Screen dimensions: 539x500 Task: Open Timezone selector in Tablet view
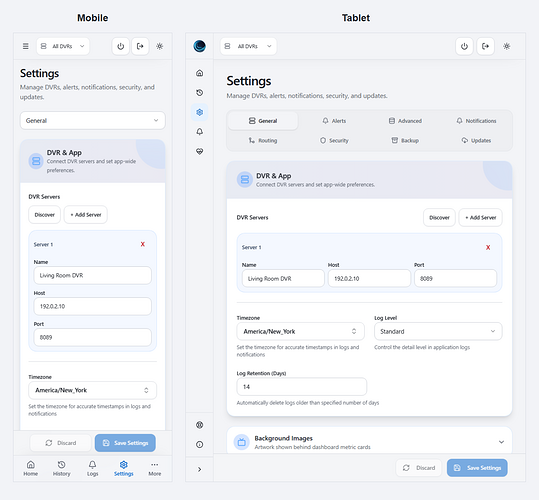pos(300,331)
